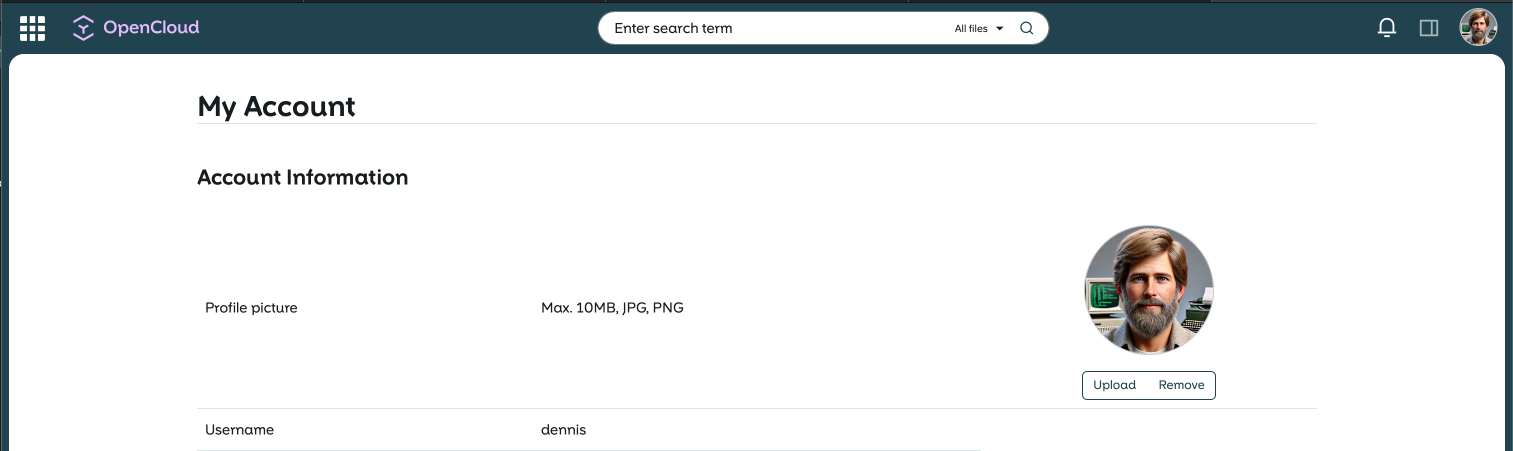Open the user menu avatar in the top bar
This screenshot has width=1513, height=451.
coord(1478,28)
